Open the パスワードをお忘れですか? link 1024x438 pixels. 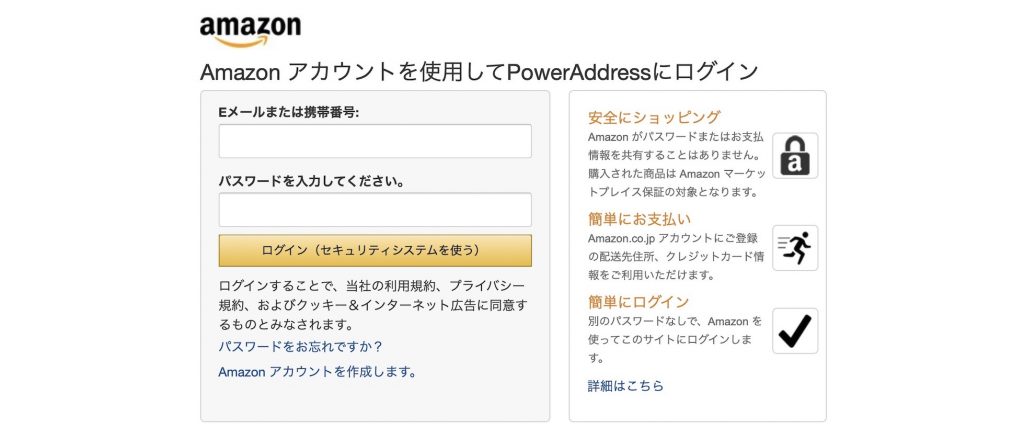[300, 346]
